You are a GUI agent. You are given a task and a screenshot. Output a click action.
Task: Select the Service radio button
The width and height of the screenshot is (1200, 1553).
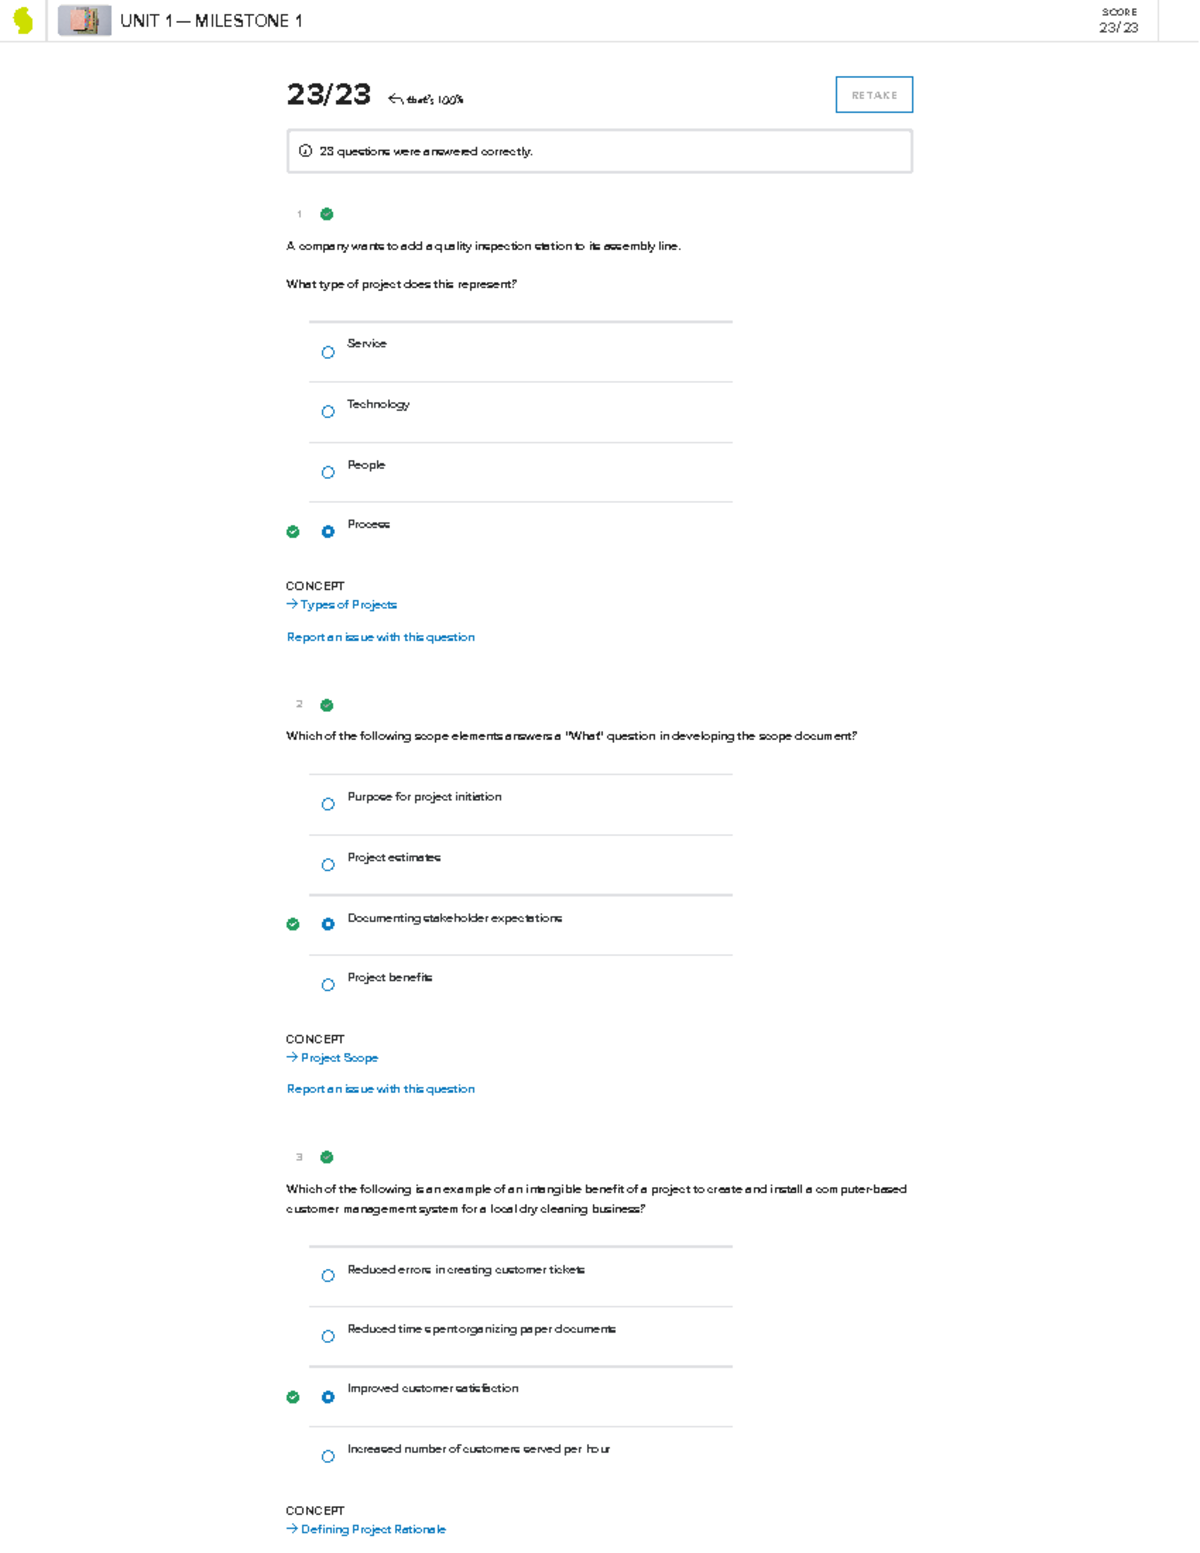[328, 352]
